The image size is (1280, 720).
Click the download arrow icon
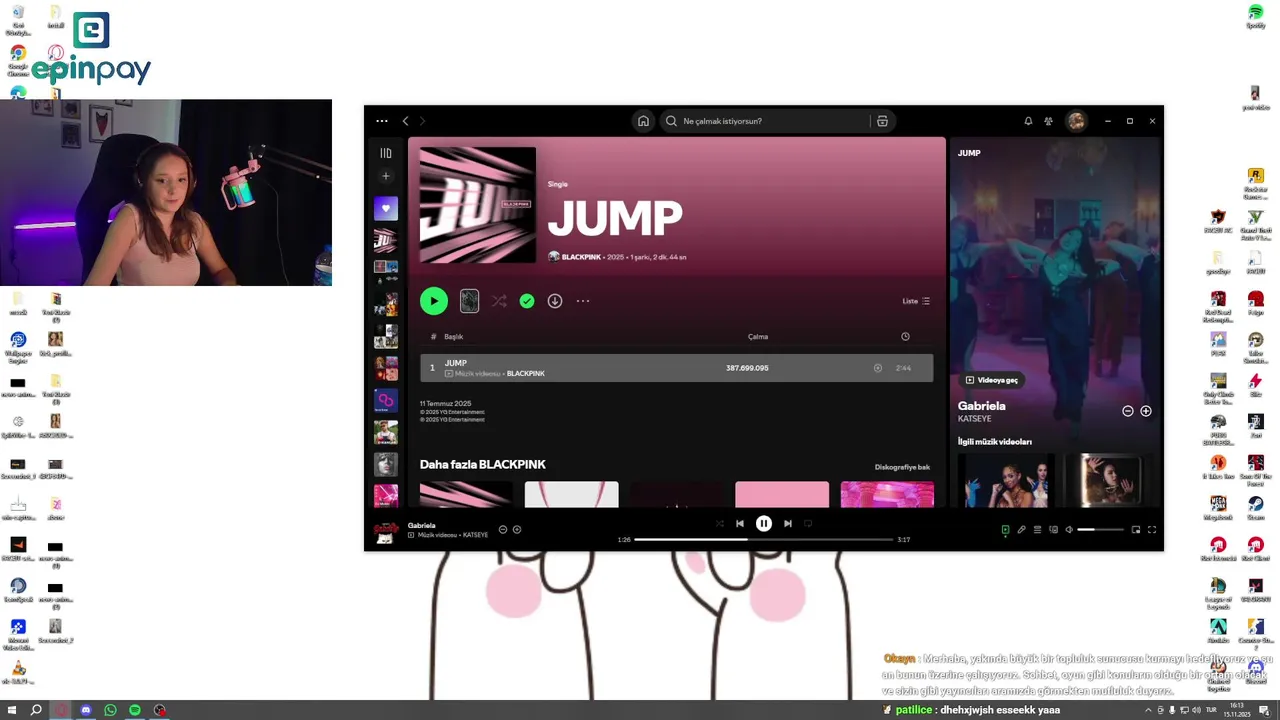555,301
